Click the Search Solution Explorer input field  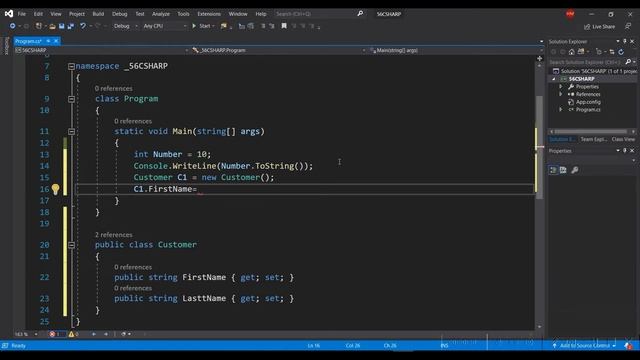586,62
